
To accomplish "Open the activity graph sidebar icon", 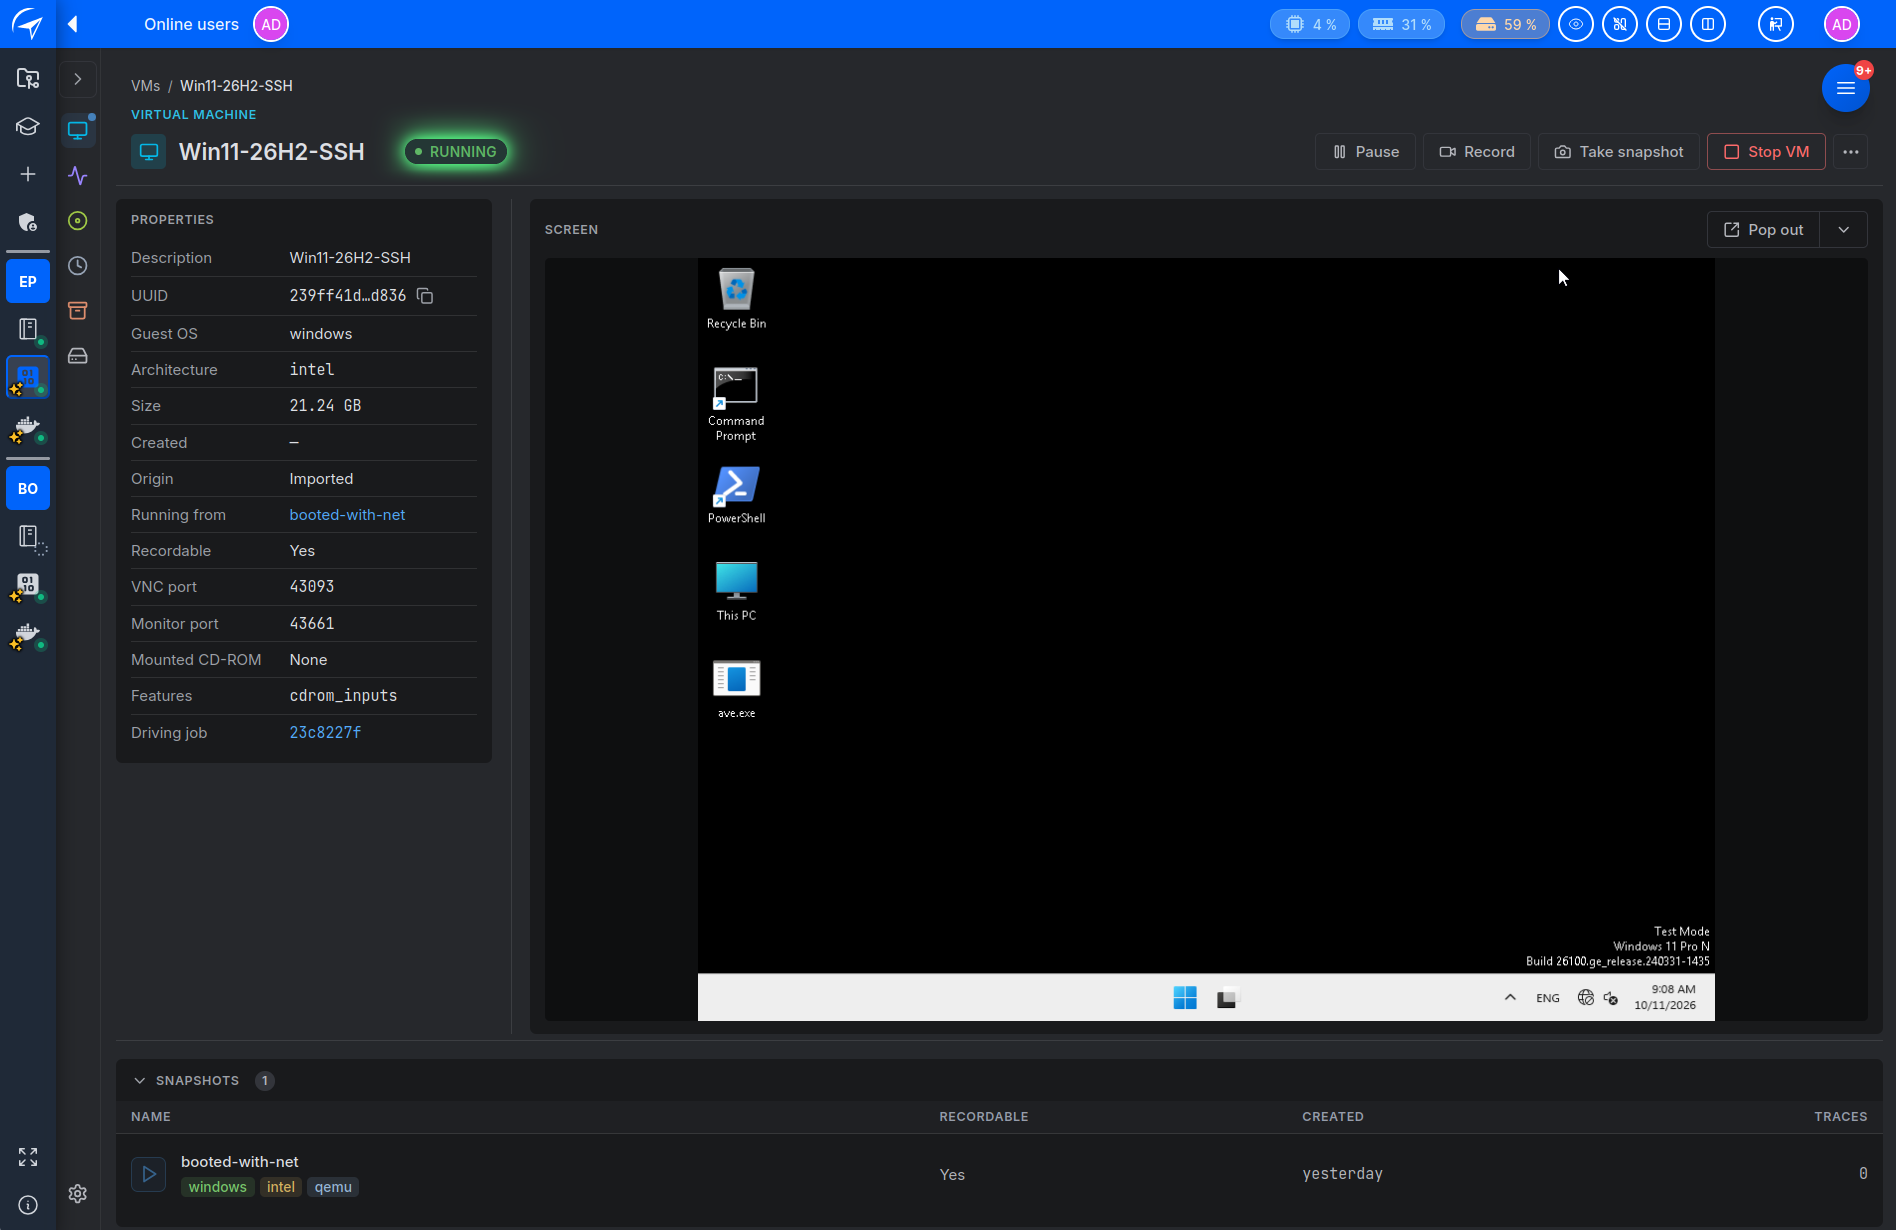I will pyautogui.click(x=78, y=176).
